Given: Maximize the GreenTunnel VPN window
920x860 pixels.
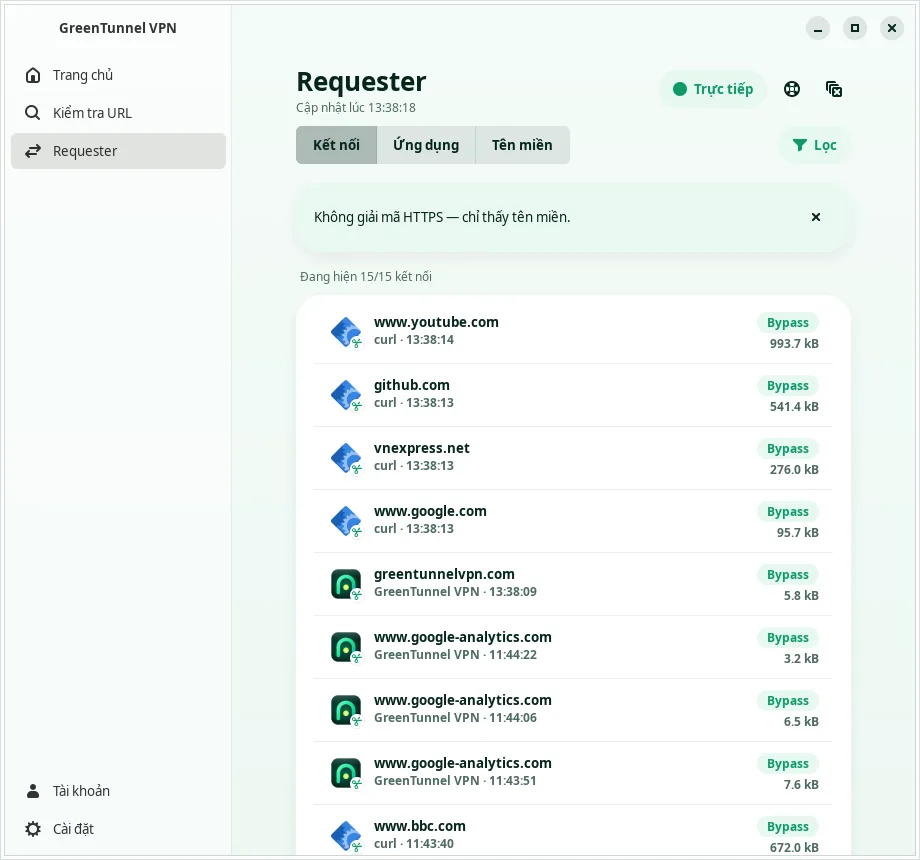Looking at the screenshot, I should point(855,28).
